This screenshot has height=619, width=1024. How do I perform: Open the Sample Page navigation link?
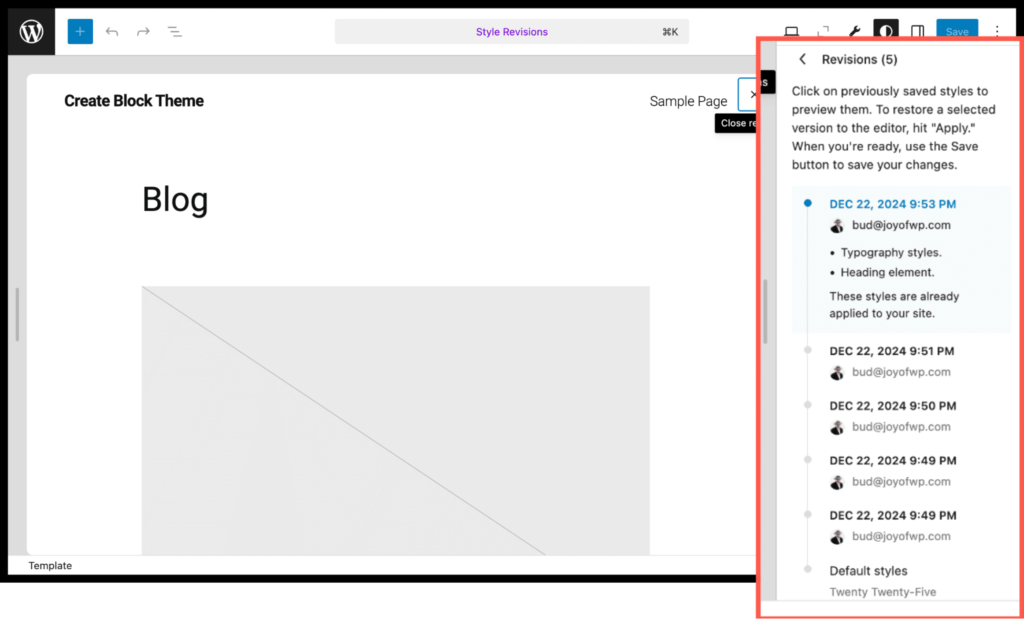[x=688, y=101]
